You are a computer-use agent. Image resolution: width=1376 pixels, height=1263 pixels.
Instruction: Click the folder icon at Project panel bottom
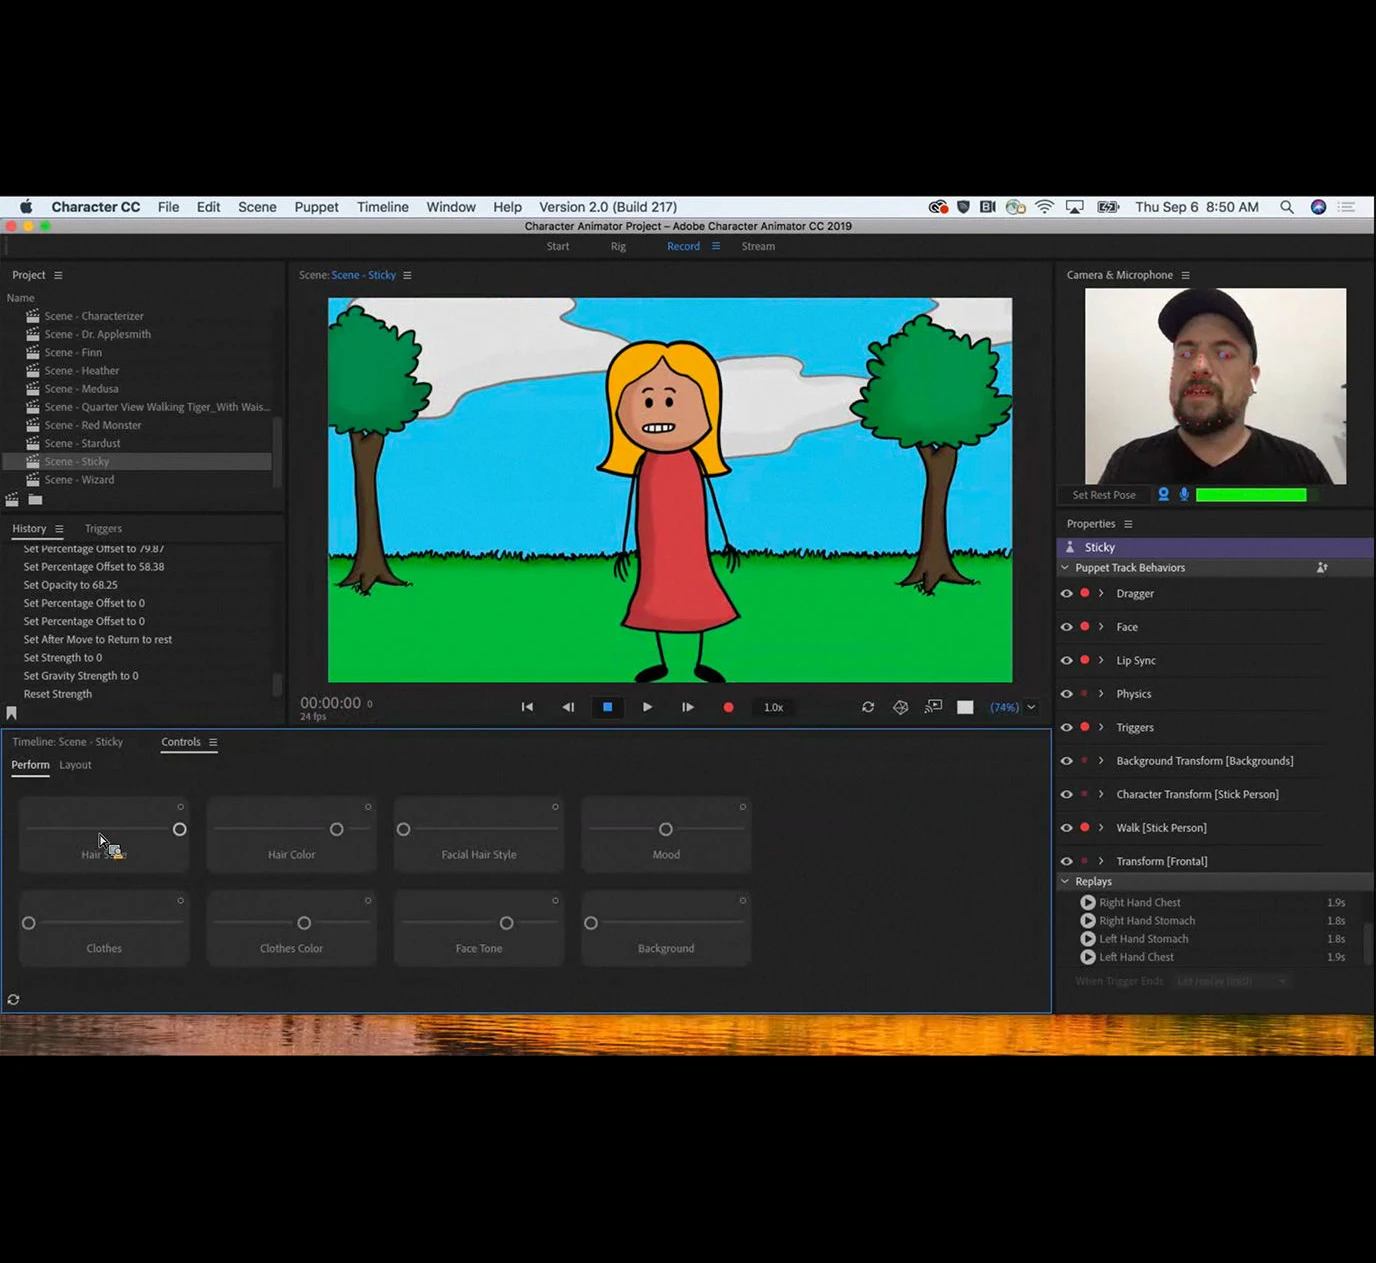[35, 499]
